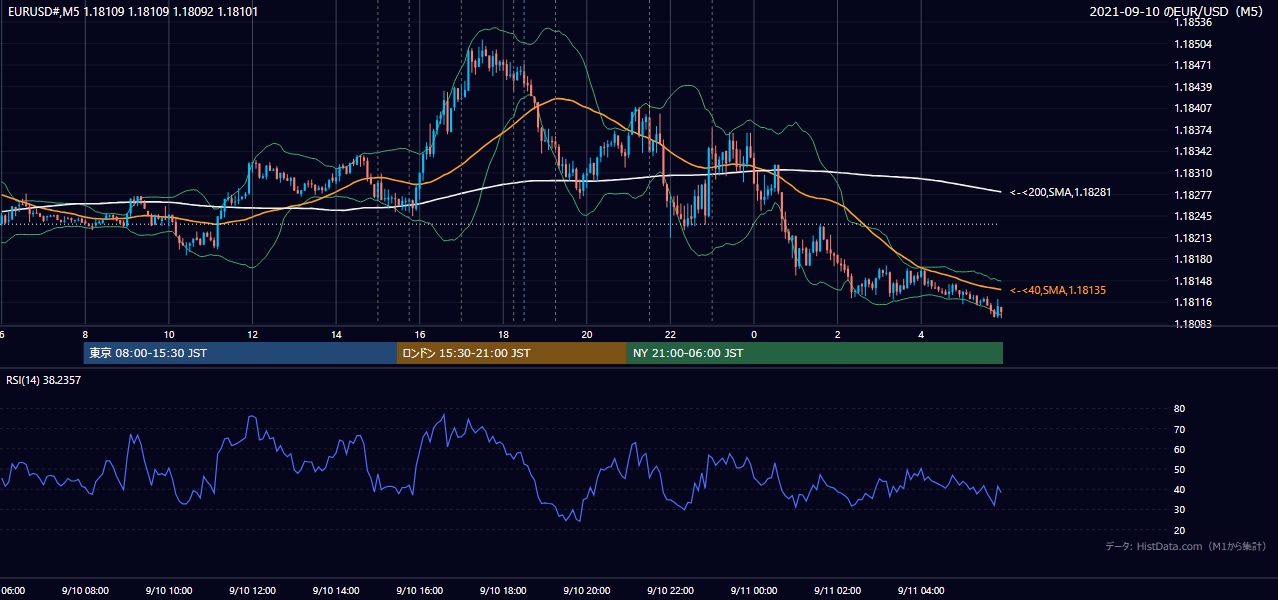The image size is (1278, 600).
Task: Click hour tick 2 on chart axis
Action: click(x=838, y=334)
